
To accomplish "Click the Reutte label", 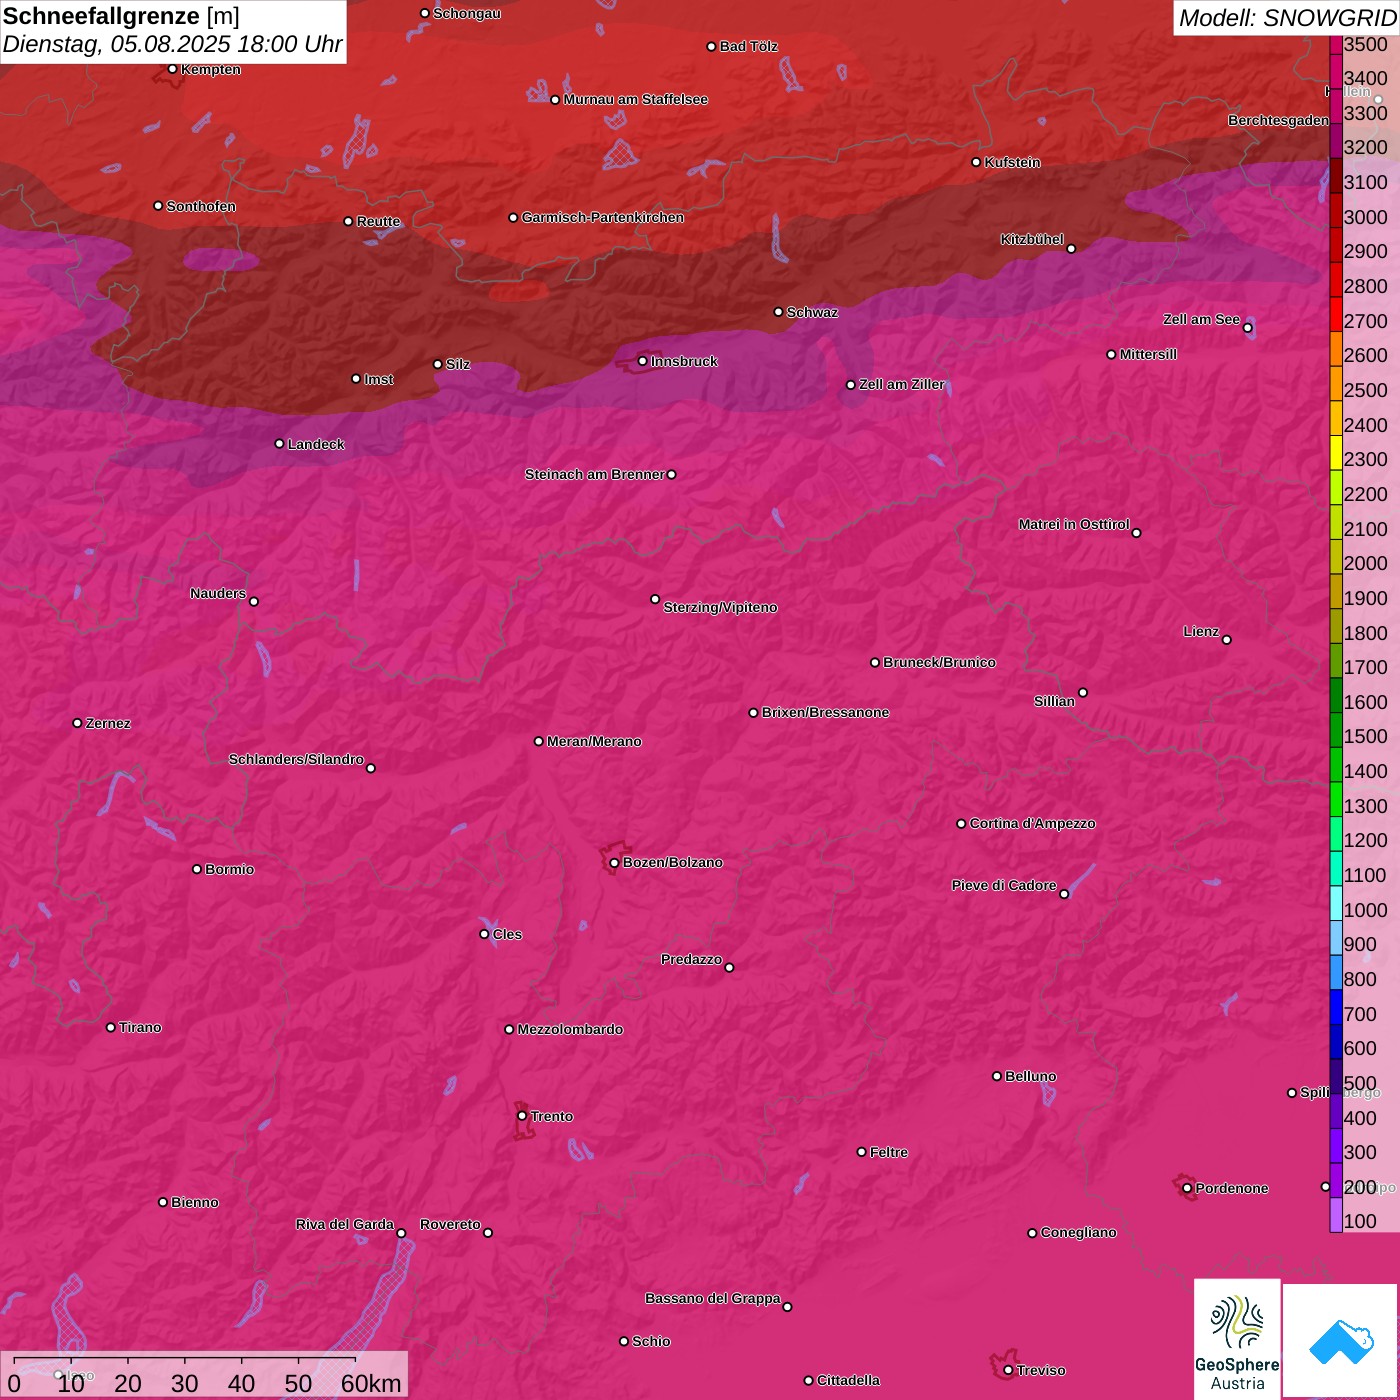I will (x=378, y=221).
